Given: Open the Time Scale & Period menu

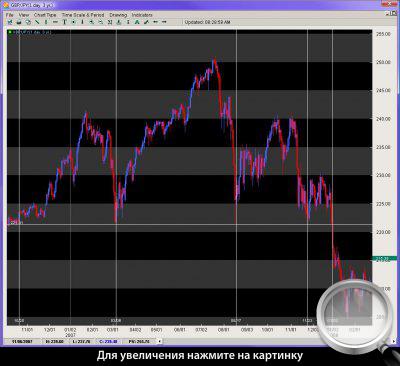Looking at the screenshot, I should tap(83, 15).
